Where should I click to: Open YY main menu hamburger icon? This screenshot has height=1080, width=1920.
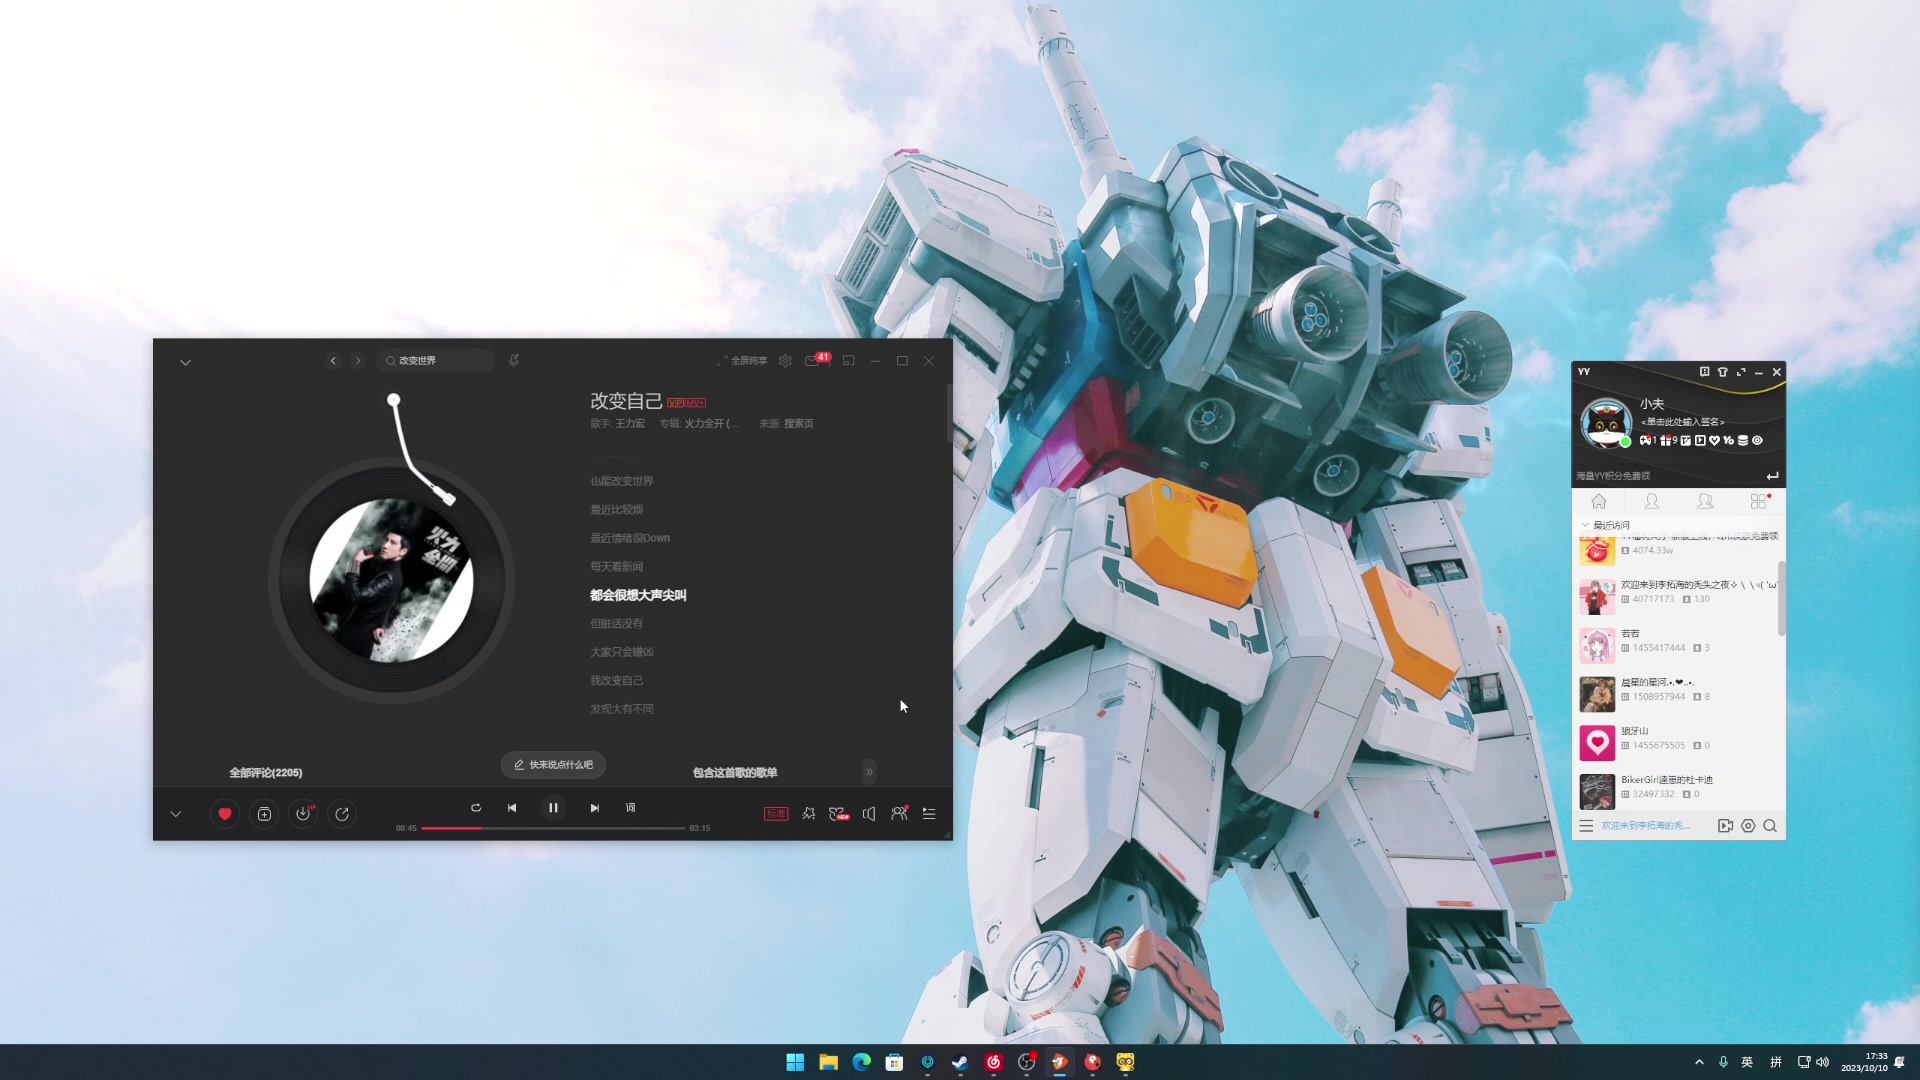tap(1586, 826)
